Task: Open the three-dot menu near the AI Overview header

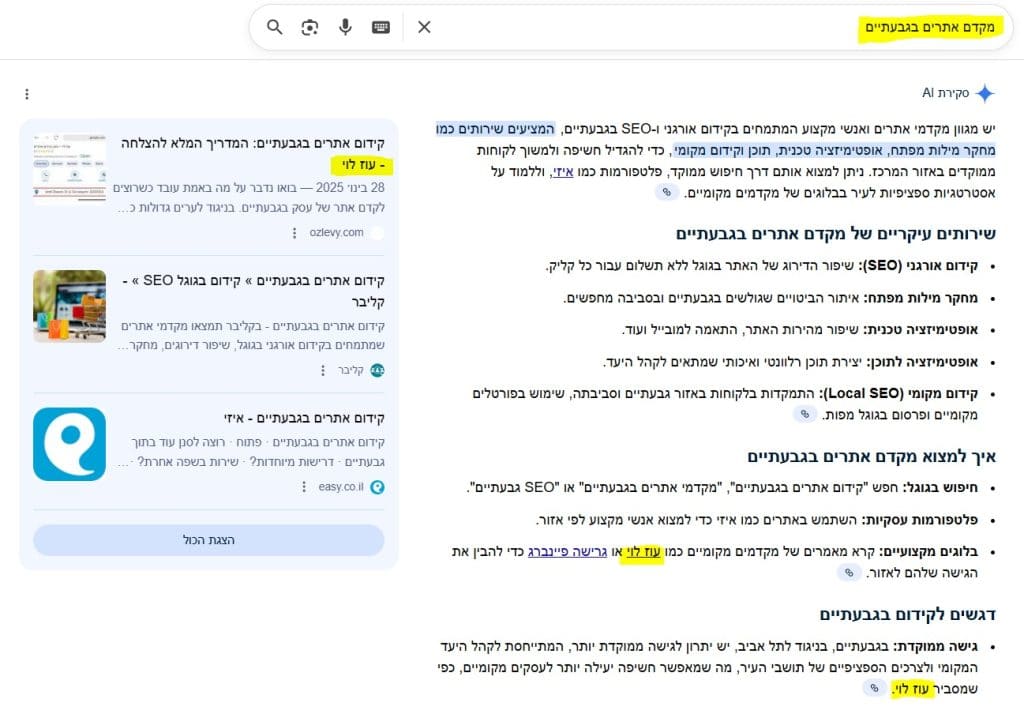Action: [x=27, y=93]
